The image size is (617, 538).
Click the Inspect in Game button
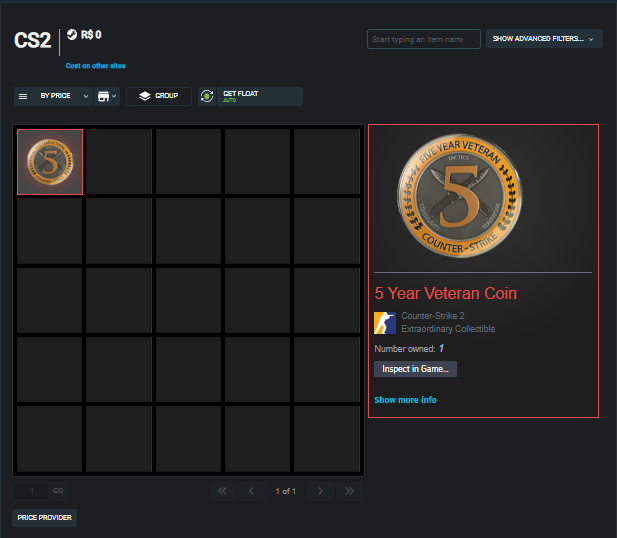point(415,369)
